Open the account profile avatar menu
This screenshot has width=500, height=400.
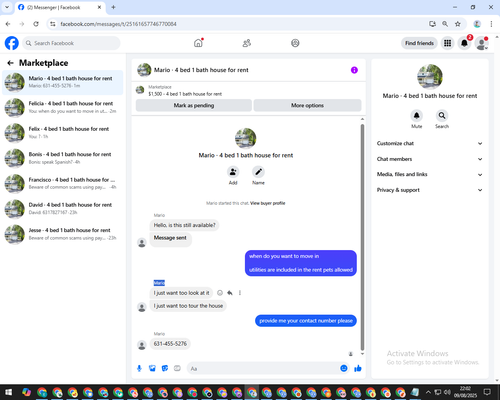(x=481, y=43)
